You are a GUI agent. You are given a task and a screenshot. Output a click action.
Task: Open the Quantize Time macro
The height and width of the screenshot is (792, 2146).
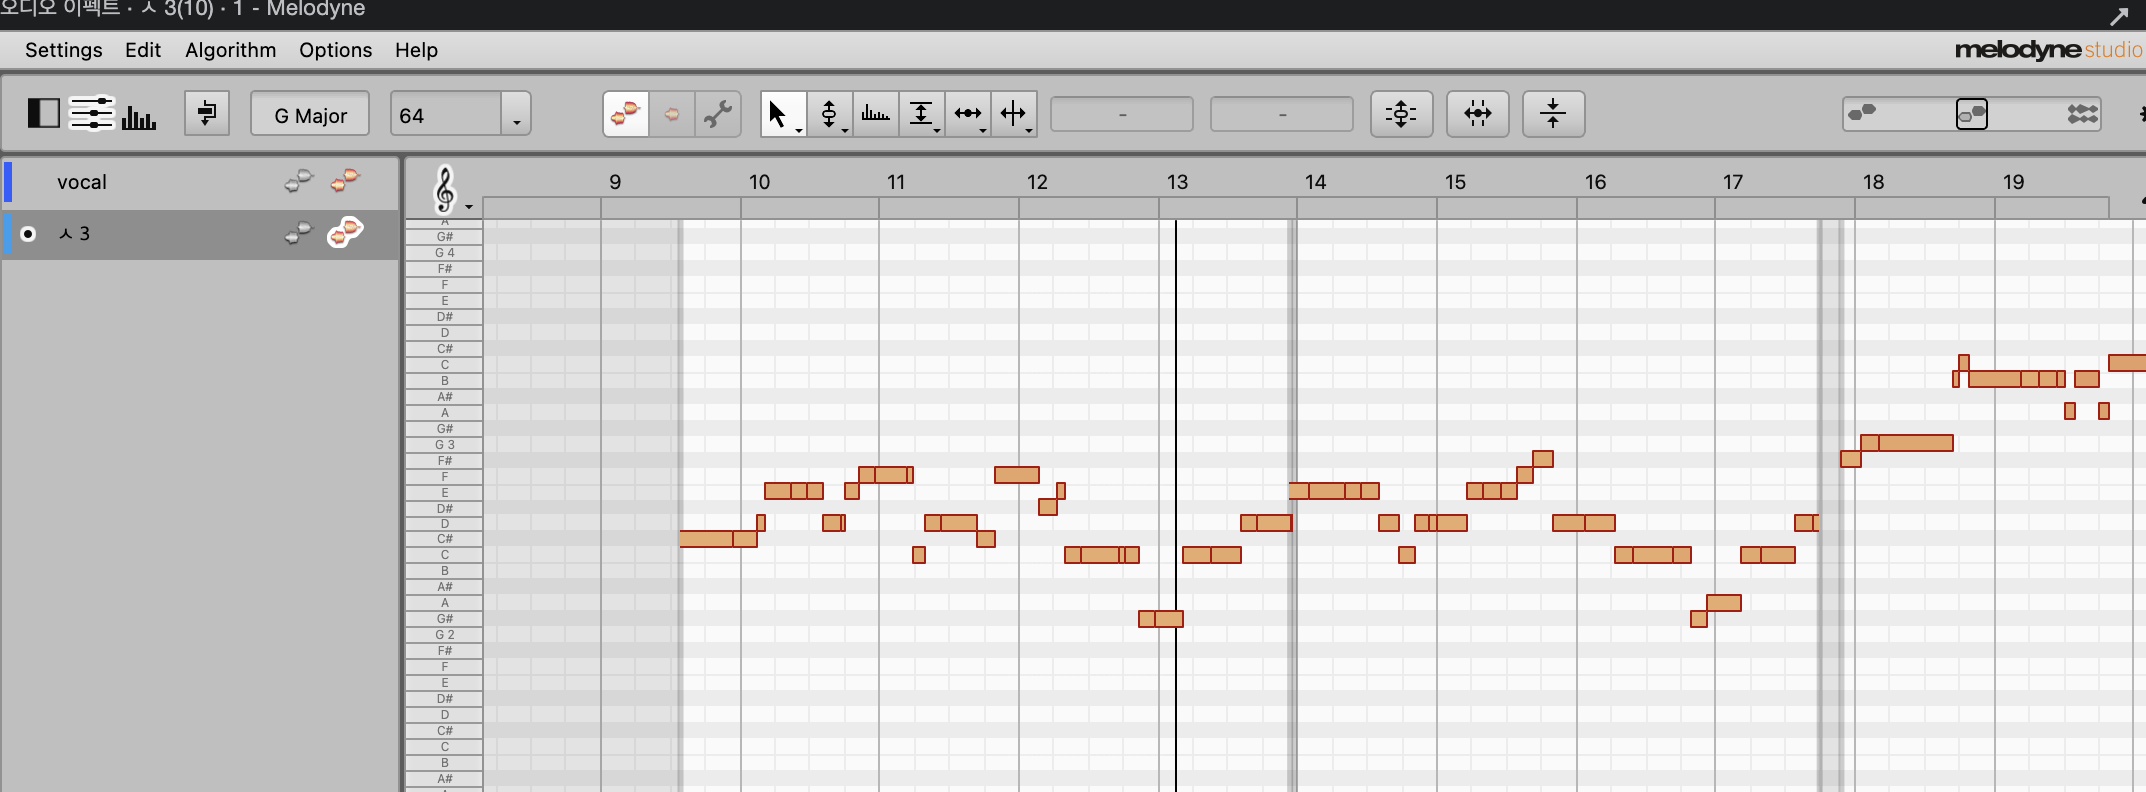click(1477, 114)
